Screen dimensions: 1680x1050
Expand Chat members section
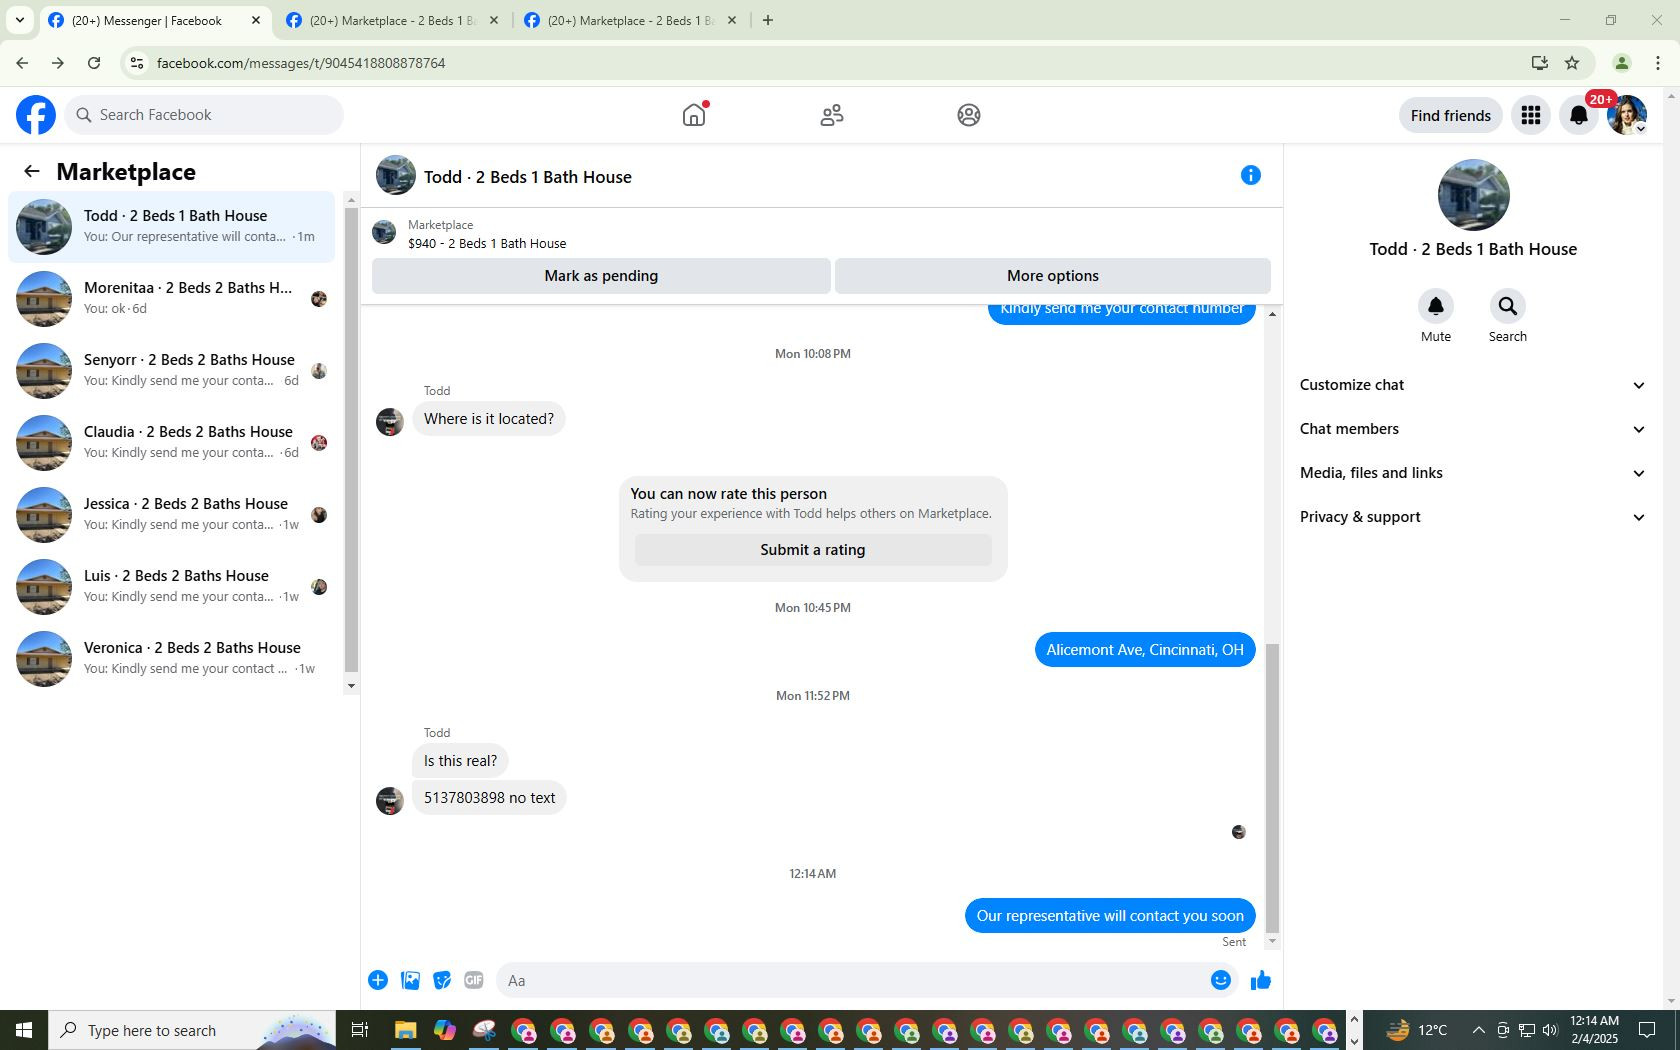point(1473,429)
